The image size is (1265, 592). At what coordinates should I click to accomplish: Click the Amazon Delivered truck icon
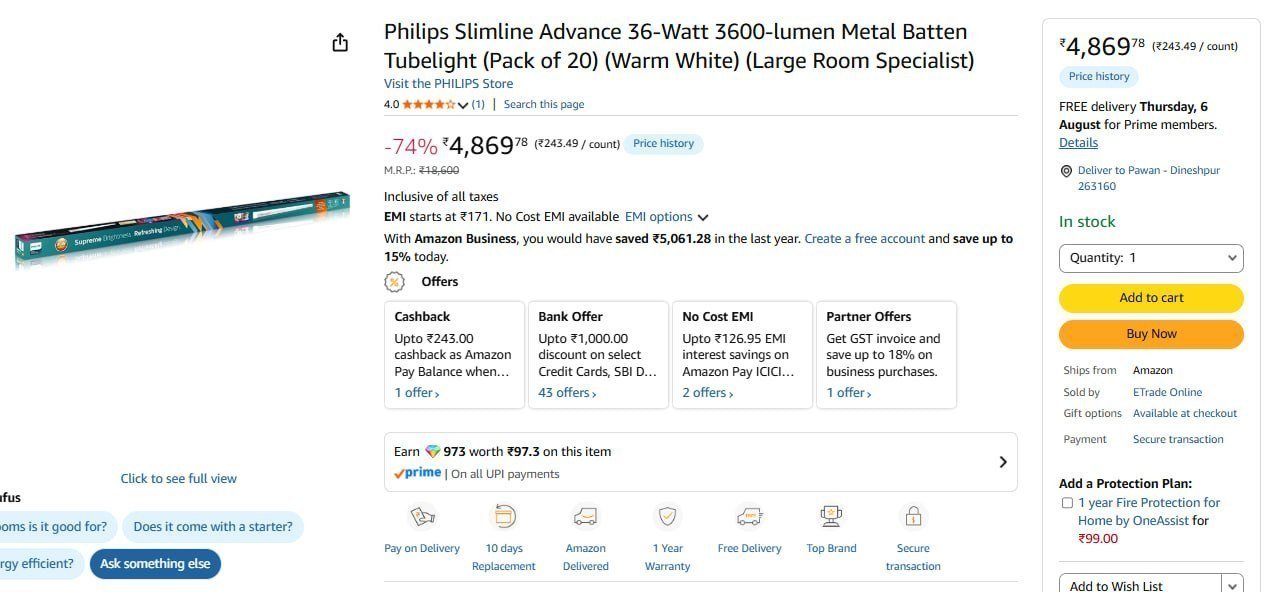585,516
